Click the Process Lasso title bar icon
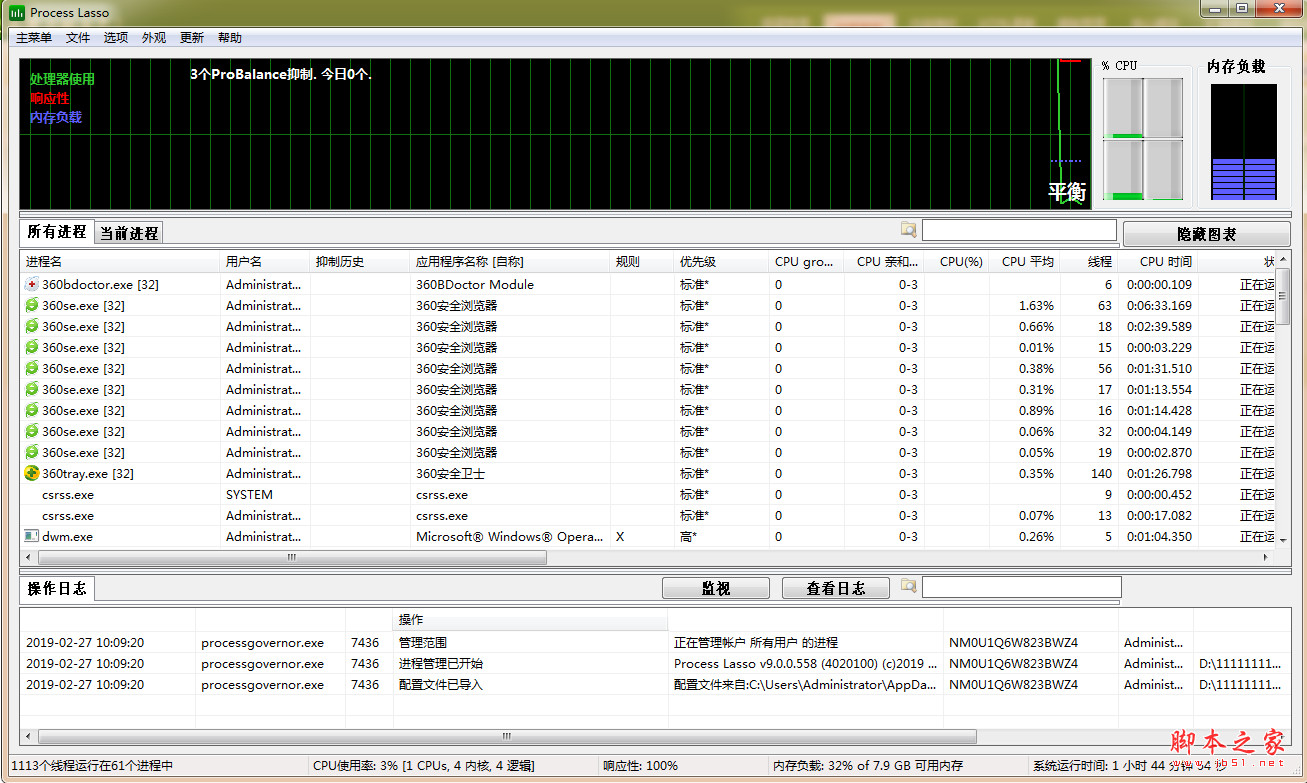The height and width of the screenshot is (783, 1307). click(17, 12)
